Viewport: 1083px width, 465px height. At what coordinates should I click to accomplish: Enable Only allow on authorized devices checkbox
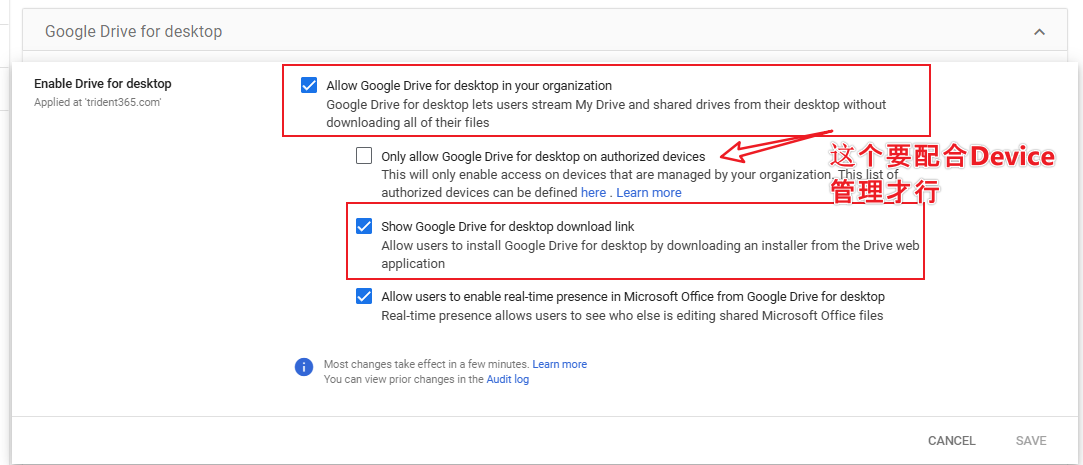pos(364,156)
